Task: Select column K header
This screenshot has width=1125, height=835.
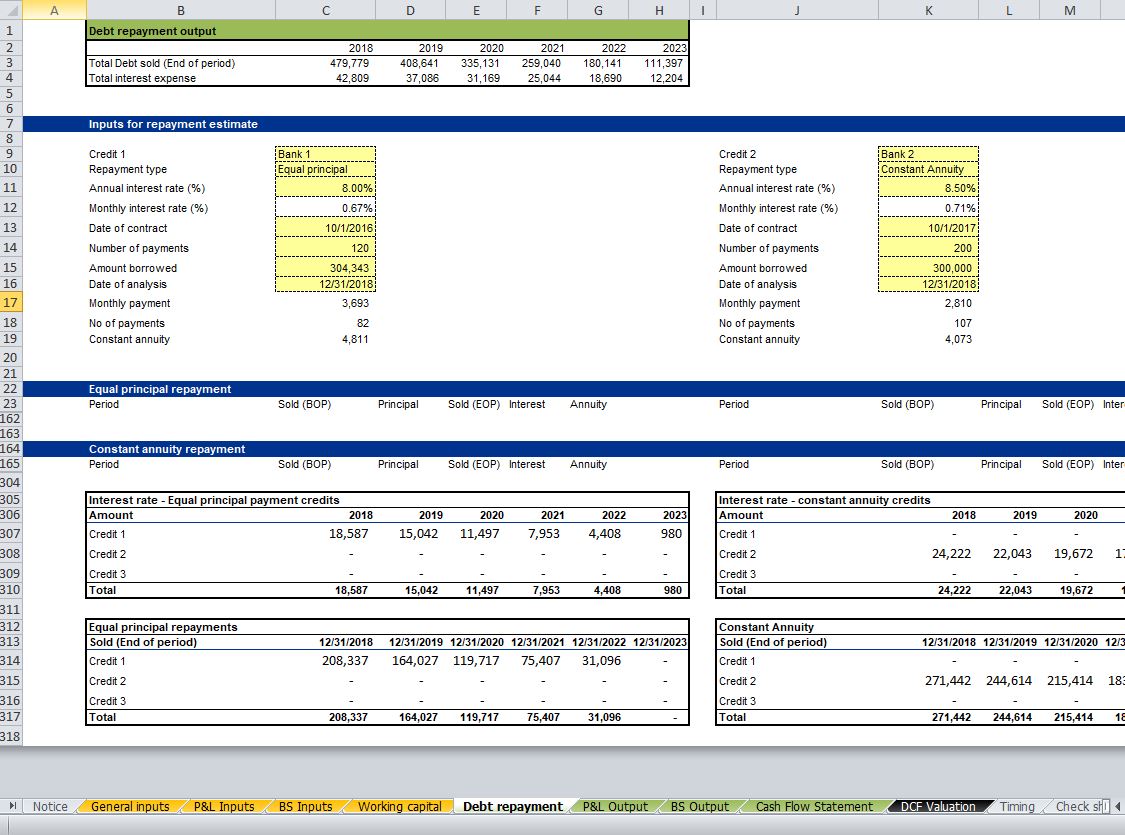Action: coord(928,10)
